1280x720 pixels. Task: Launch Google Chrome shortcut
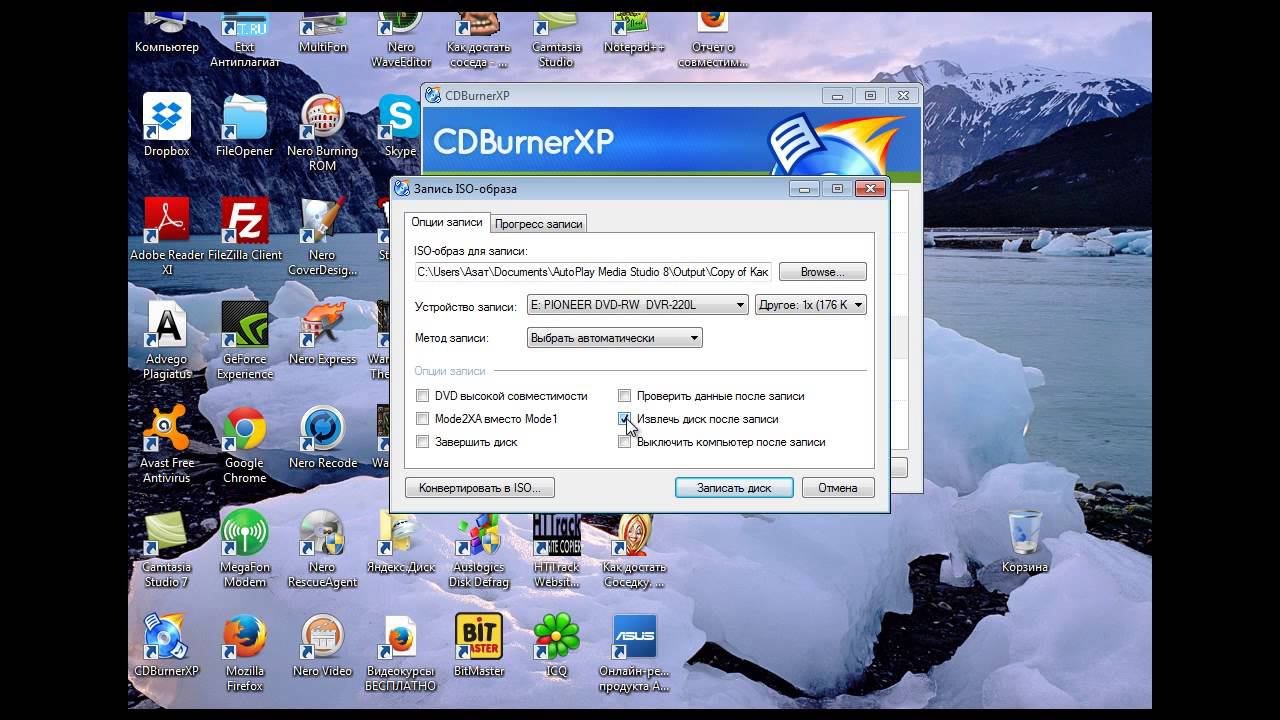click(244, 444)
